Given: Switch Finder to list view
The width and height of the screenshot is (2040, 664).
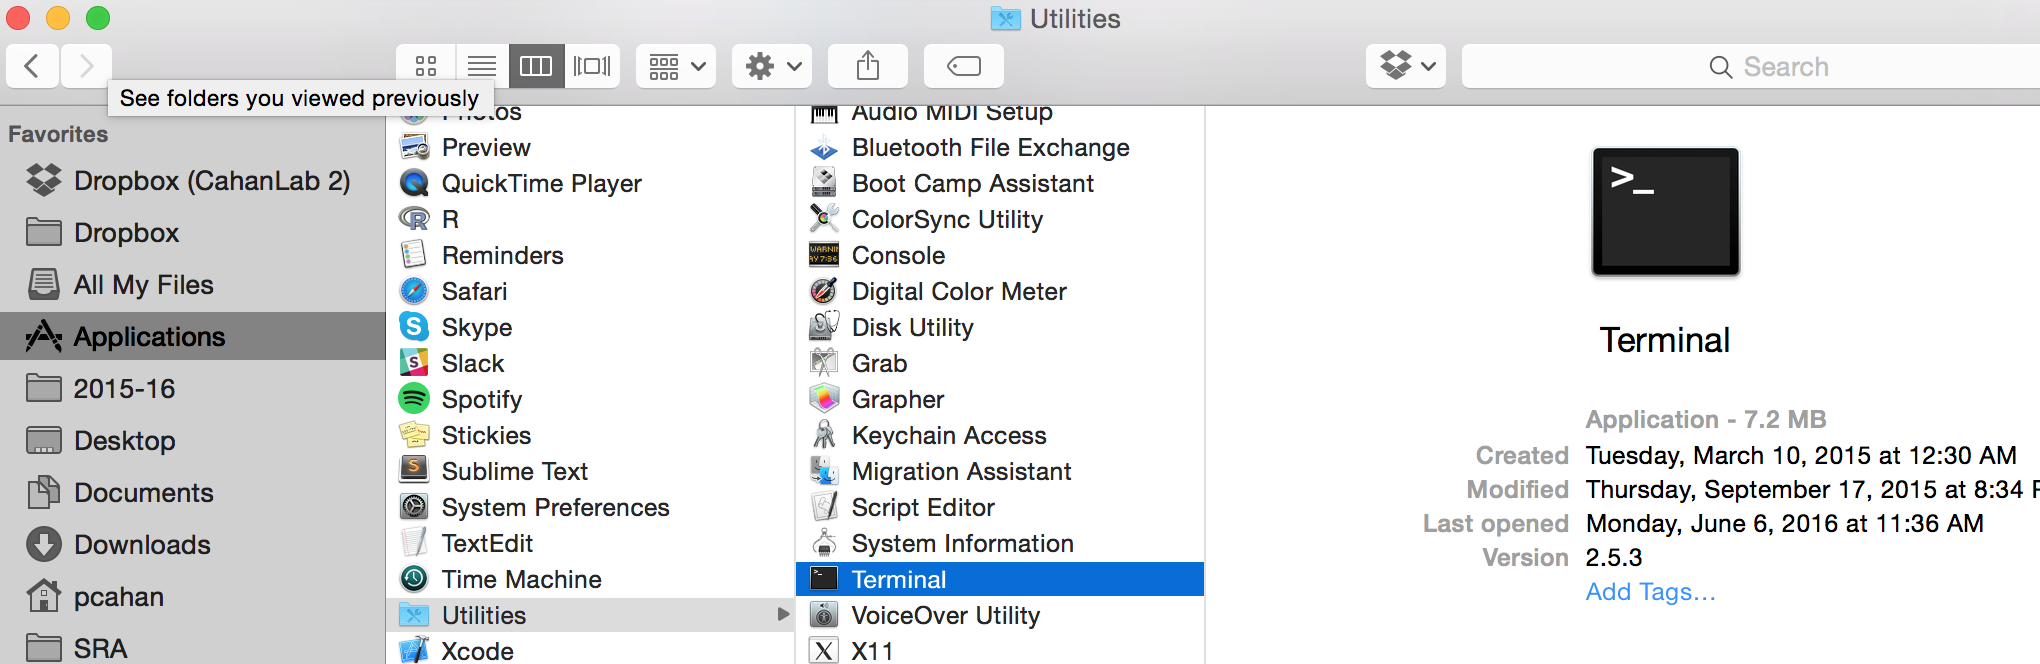Looking at the screenshot, I should [x=482, y=66].
